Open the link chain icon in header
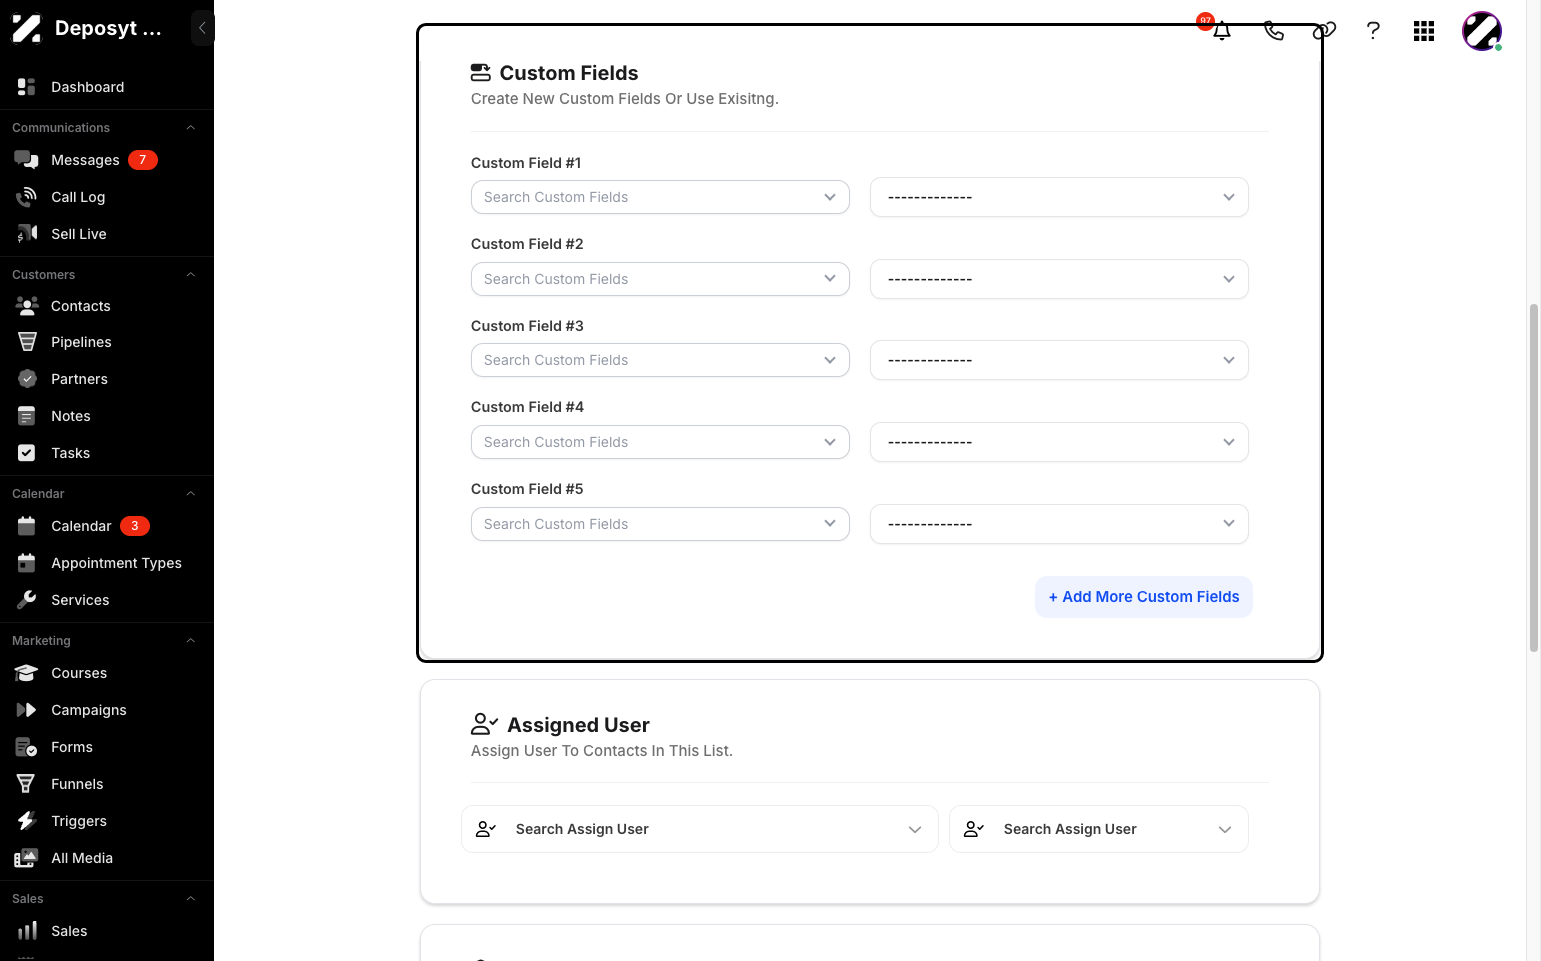Viewport: 1541px width, 961px height. 1324,31
